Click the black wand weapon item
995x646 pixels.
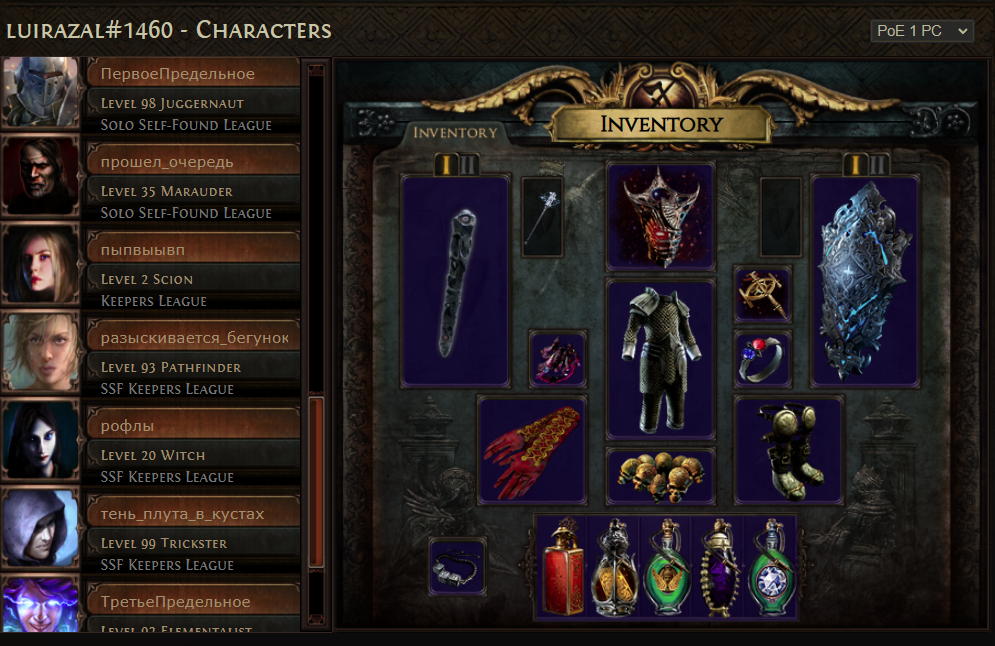point(455,281)
